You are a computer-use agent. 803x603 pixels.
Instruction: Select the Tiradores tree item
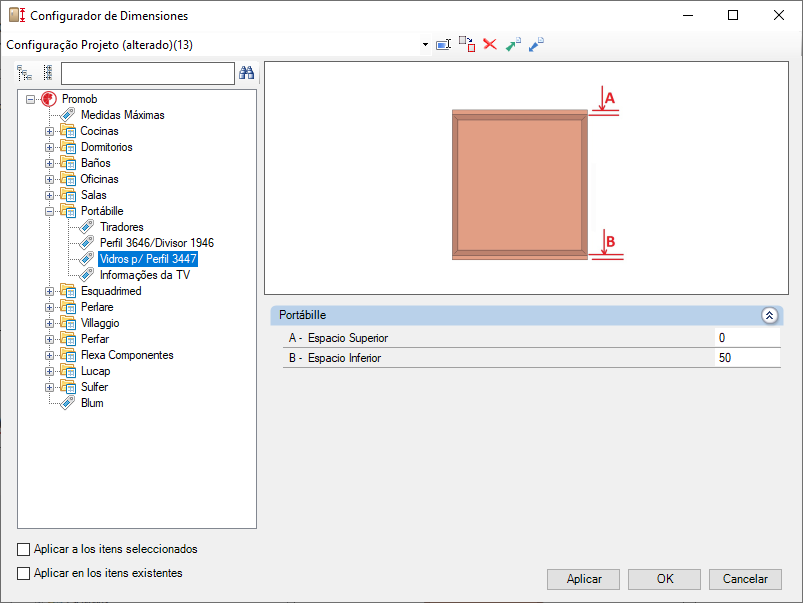[x=121, y=227]
